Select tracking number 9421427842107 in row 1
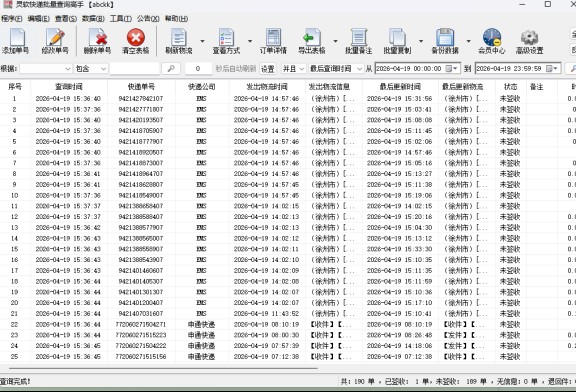This screenshot has width=576, height=392. (141, 98)
